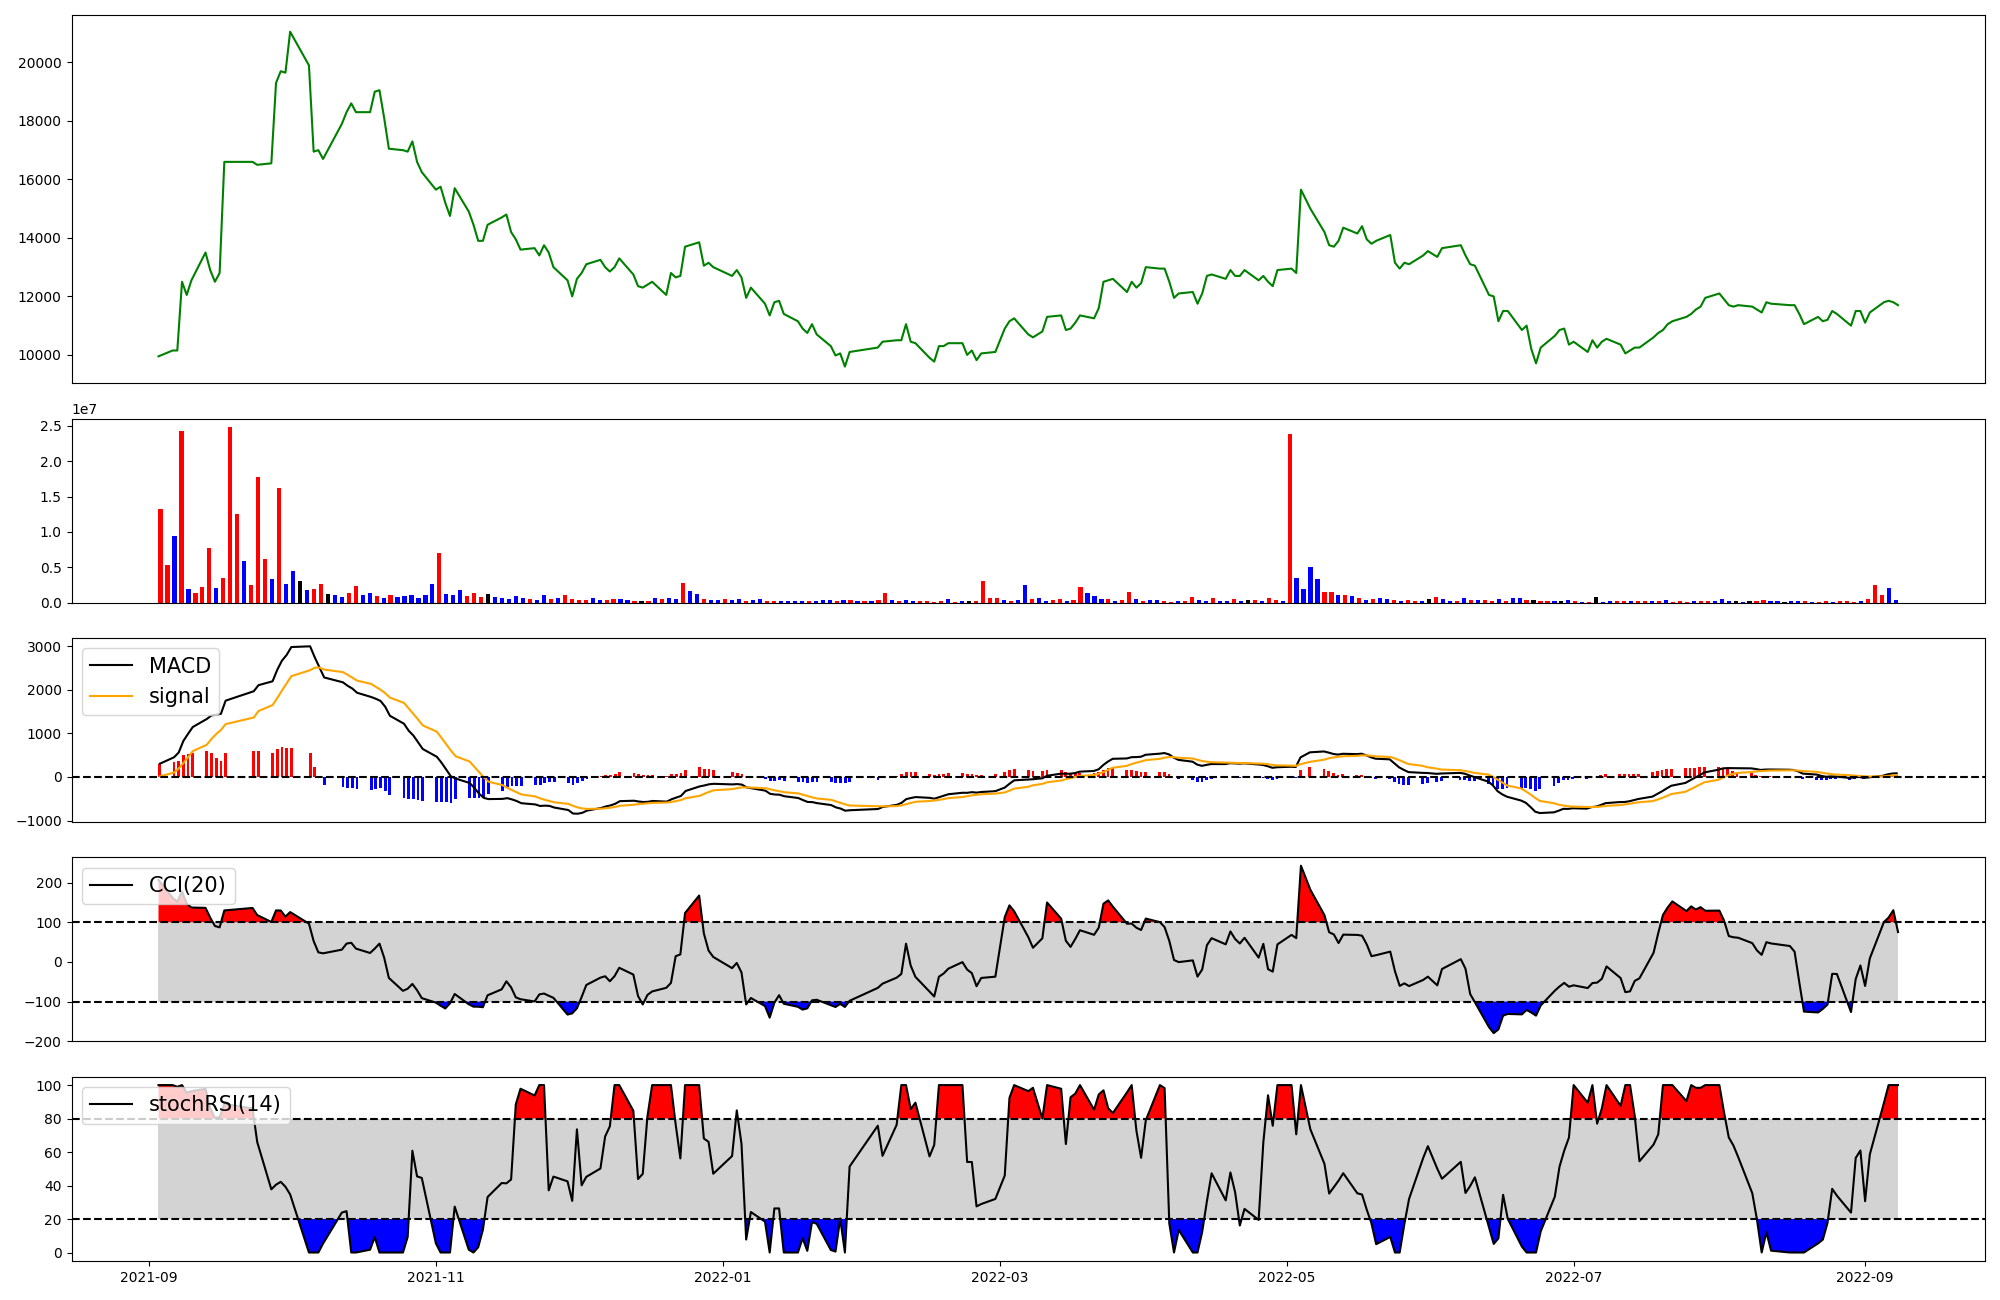This screenshot has height=1300, width=2000.
Task: Click the 2021-09 date tick label
Action: pos(149,1277)
